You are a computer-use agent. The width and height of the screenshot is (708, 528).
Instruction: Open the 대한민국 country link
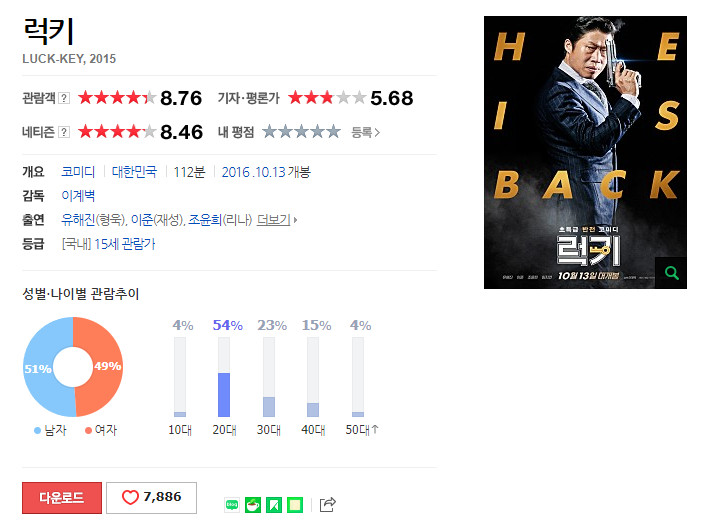coord(134,172)
